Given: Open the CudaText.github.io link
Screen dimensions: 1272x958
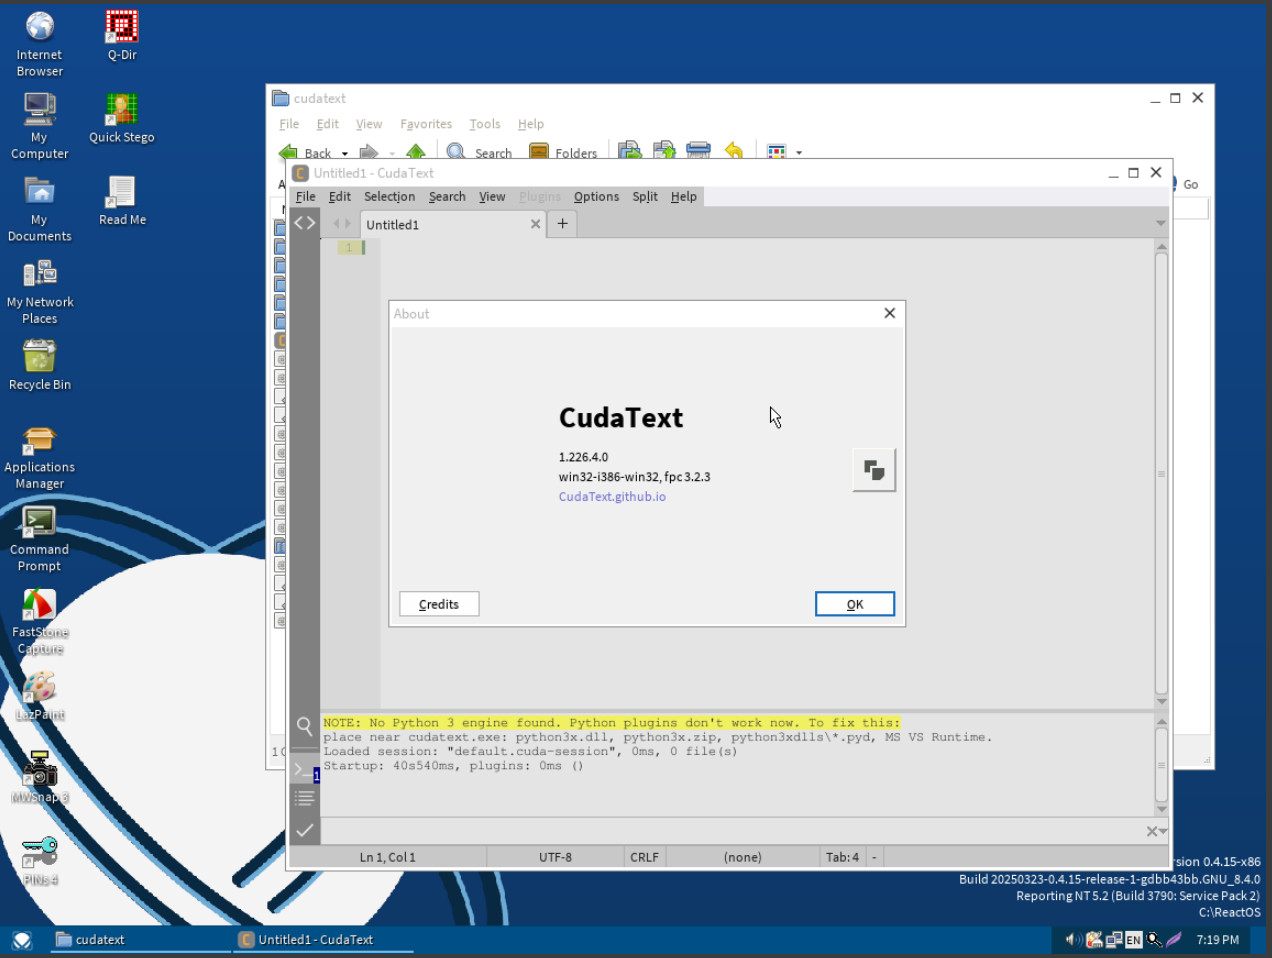Looking at the screenshot, I should (612, 497).
